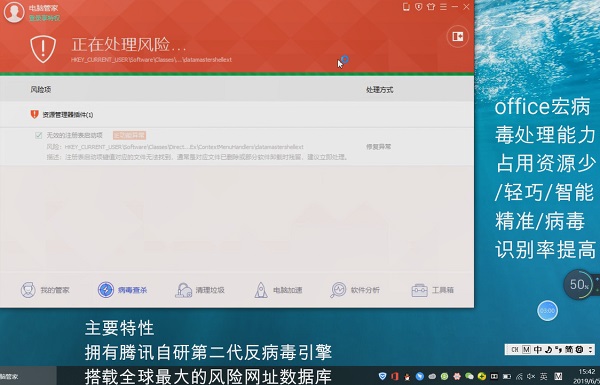The image size is (600, 385).
Task: Click the M icon on IME language bar
Action: point(527,349)
